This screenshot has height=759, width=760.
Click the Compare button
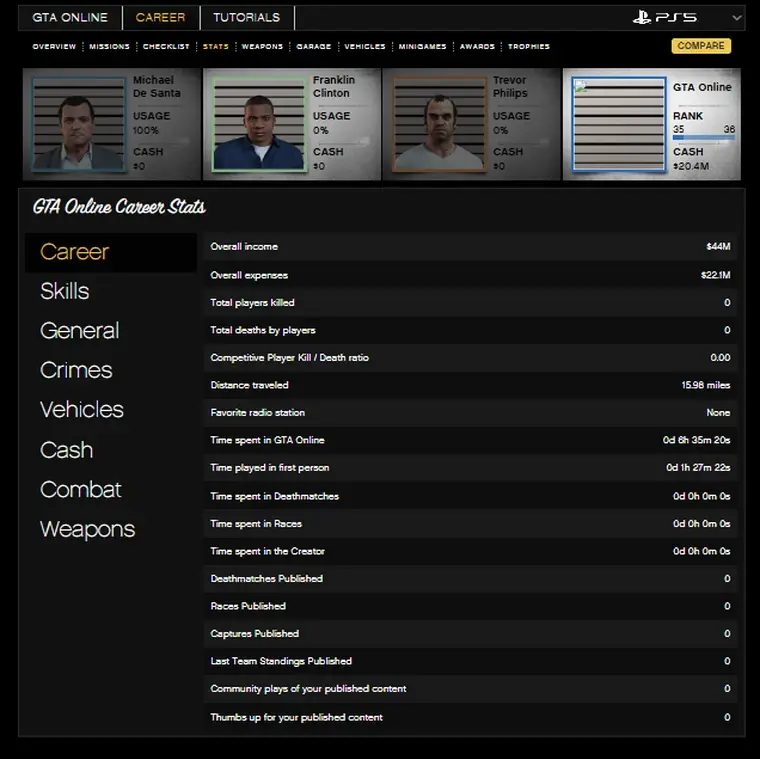(700, 46)
